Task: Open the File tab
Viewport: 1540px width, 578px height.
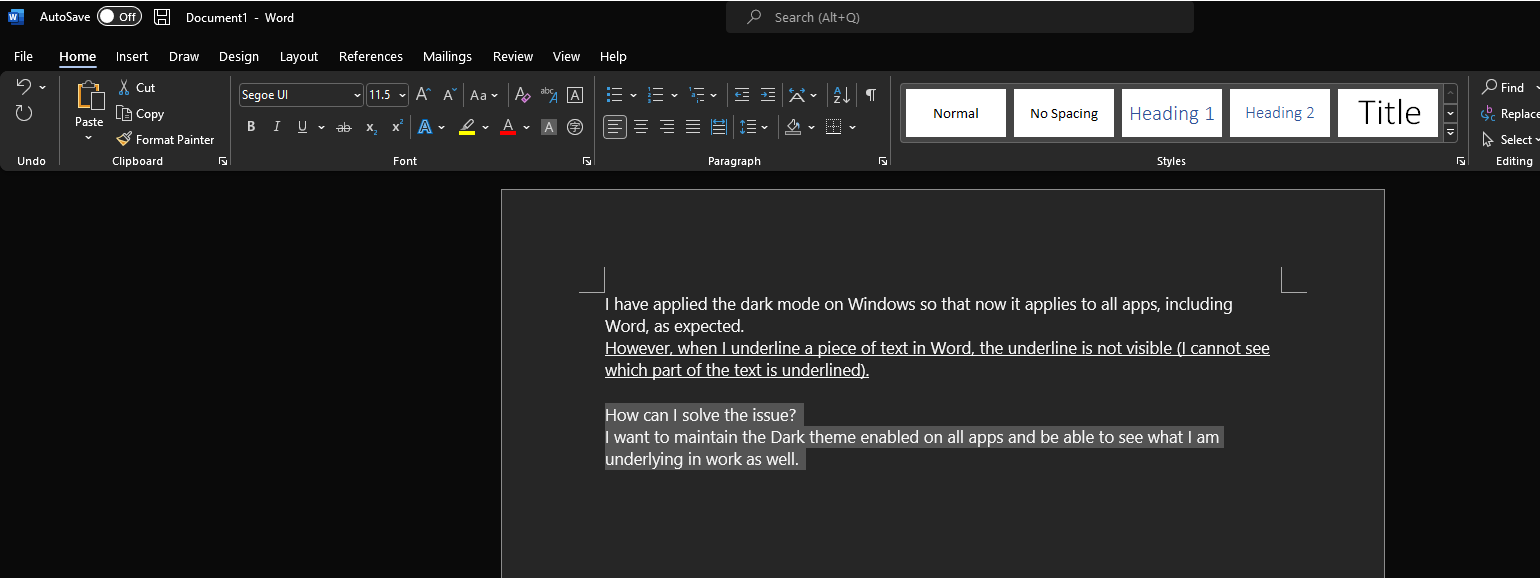Action: pos(23,56)
